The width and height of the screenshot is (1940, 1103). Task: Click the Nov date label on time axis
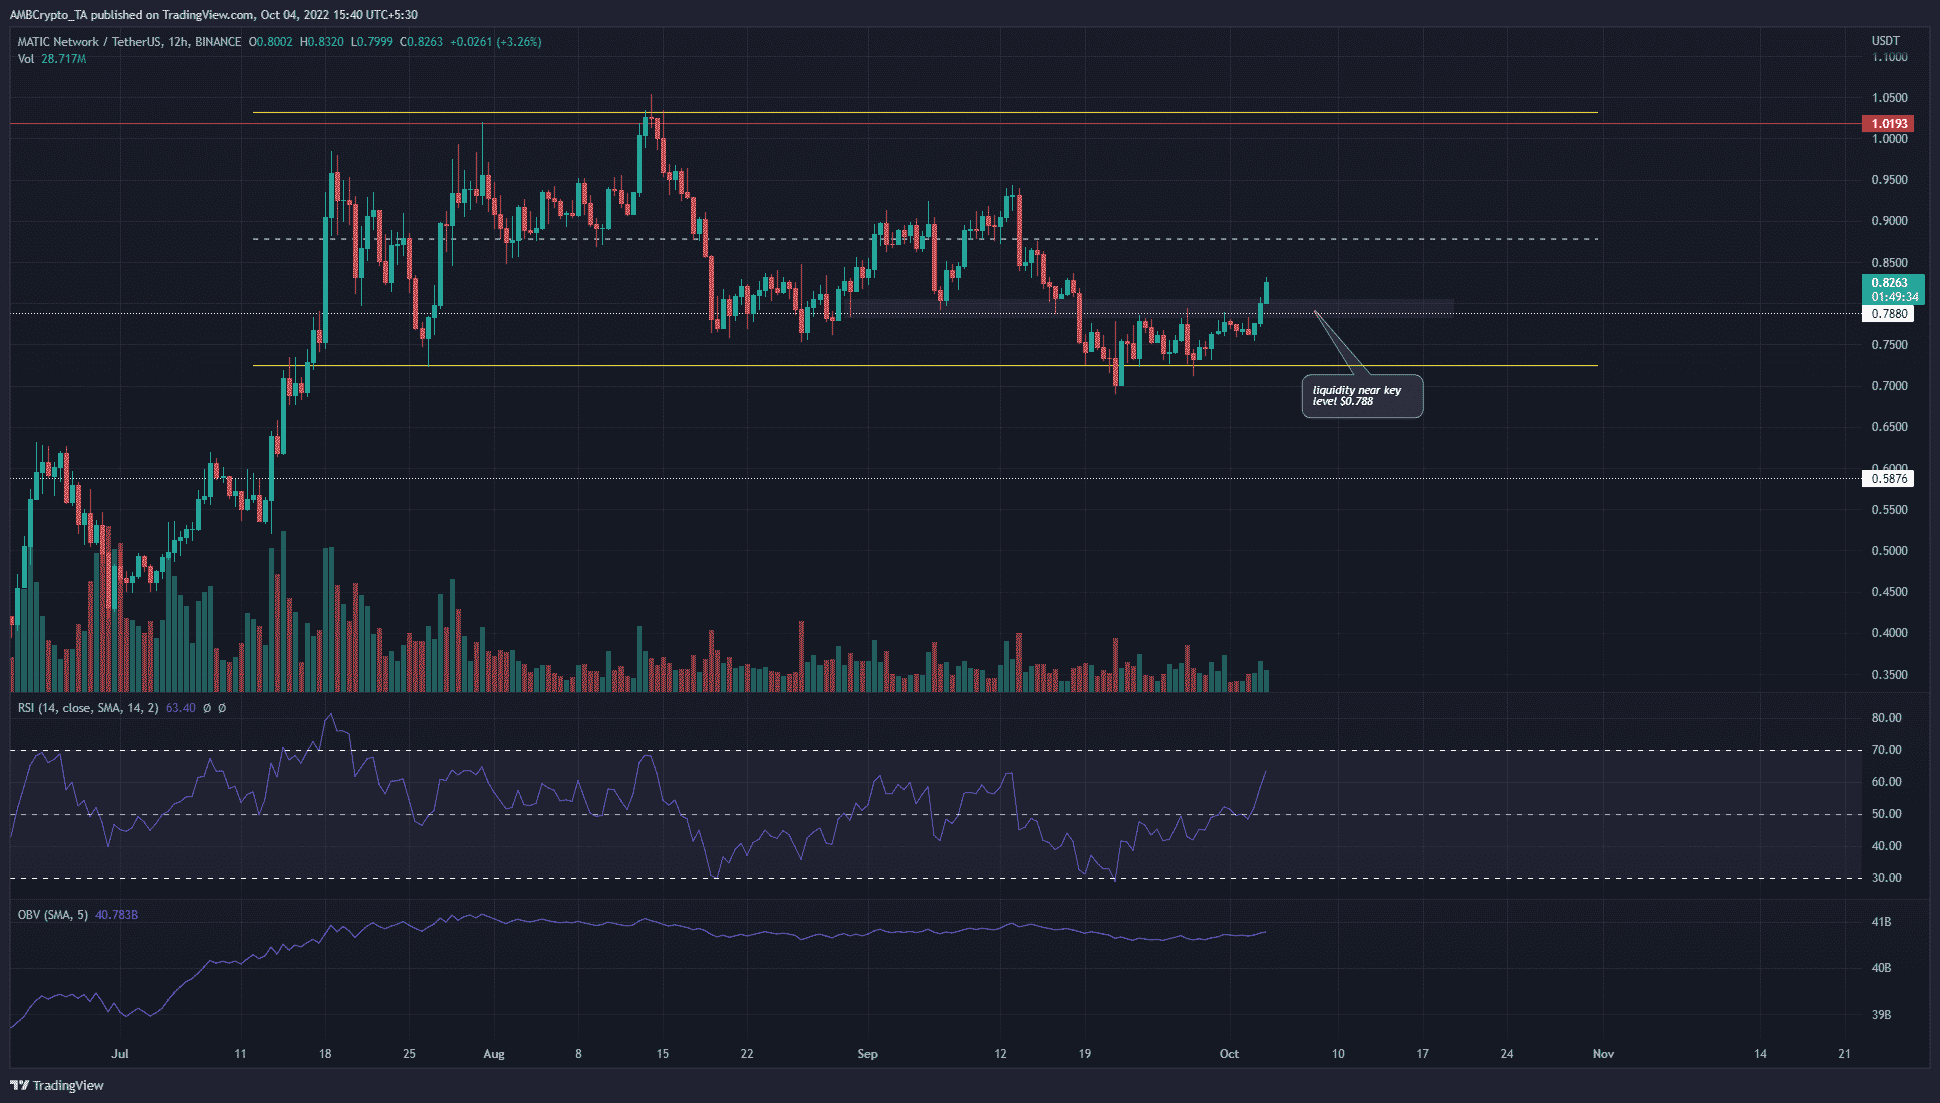1603,1054
